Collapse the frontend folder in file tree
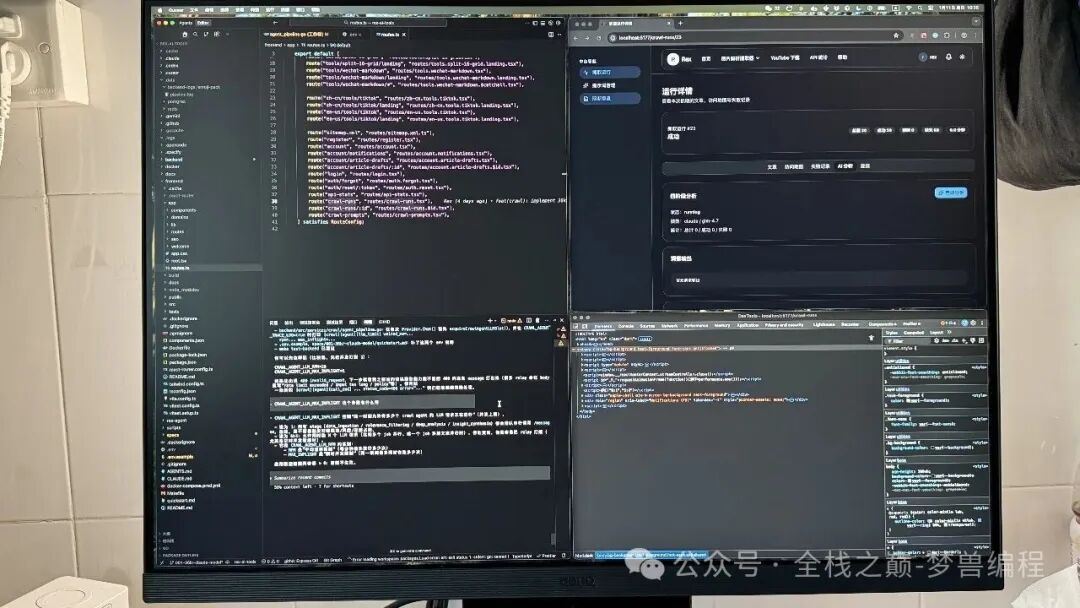The height and width of the screenshot is (608, 1080). (172, 181)
